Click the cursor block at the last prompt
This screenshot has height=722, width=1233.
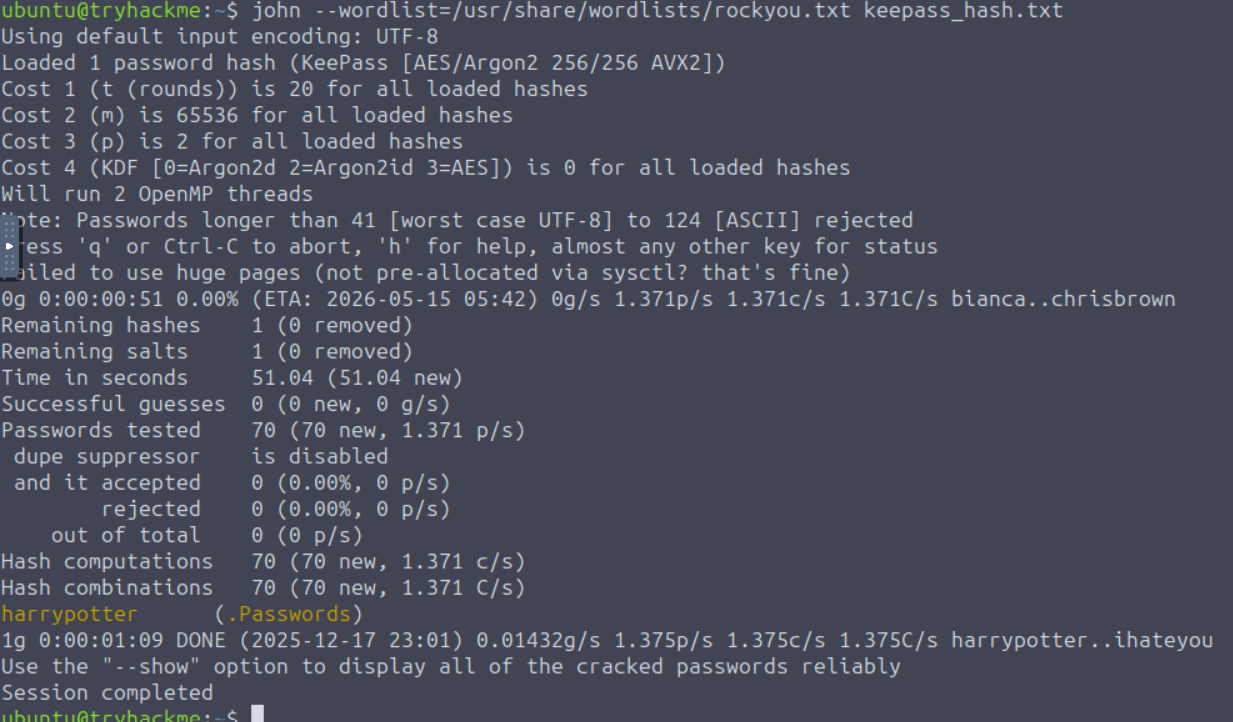coord(258,714)
